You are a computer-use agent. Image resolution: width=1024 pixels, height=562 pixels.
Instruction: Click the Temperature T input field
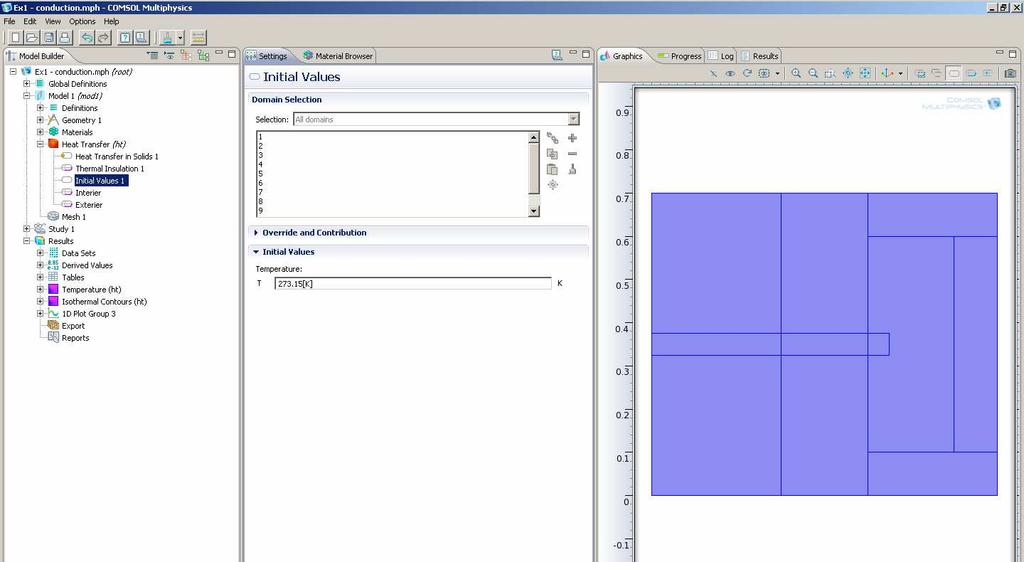click(413, 283)
